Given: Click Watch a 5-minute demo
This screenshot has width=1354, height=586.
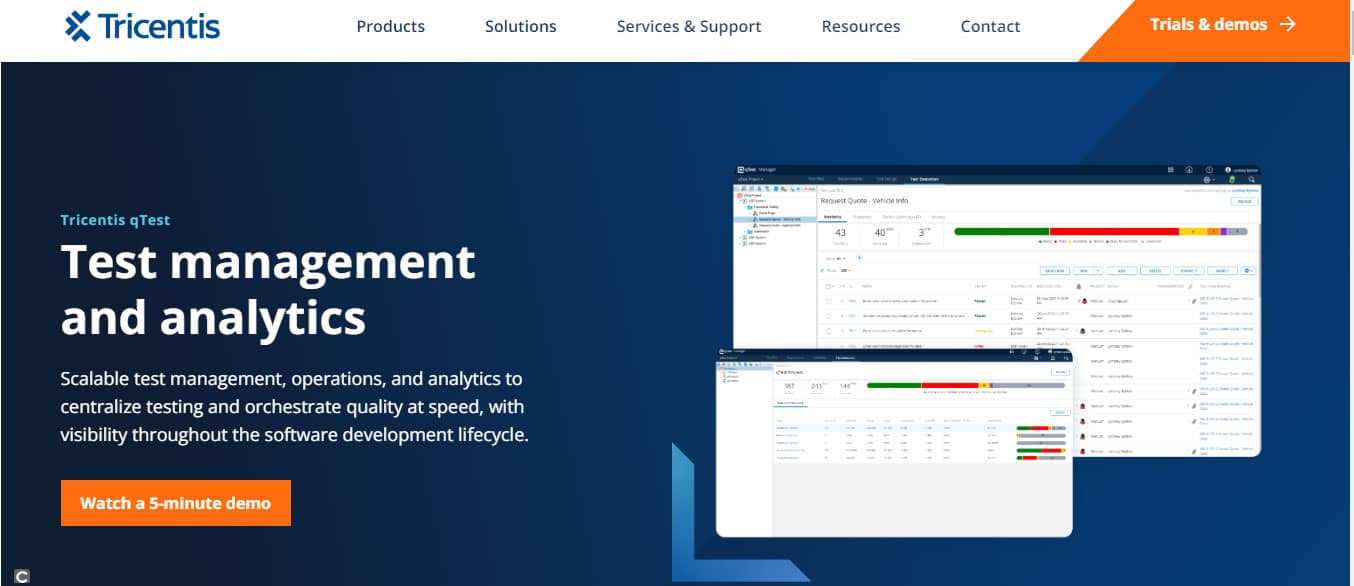Looking at the screenshot, I should click(x=176, y=503).
